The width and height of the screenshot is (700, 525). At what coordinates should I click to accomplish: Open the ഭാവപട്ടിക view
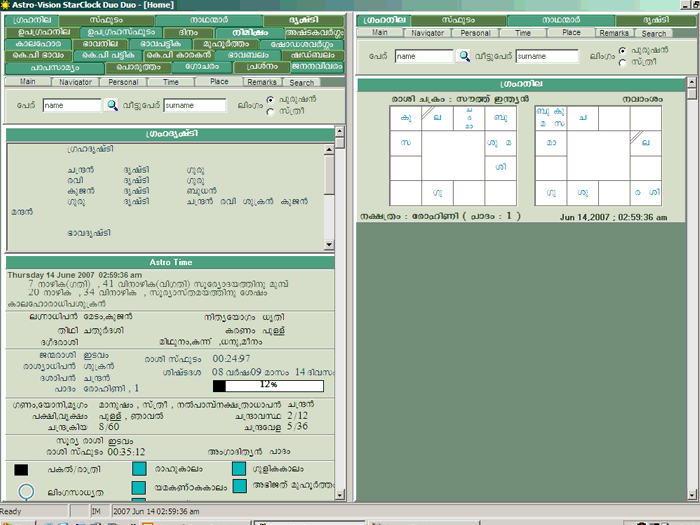[160, 44]
